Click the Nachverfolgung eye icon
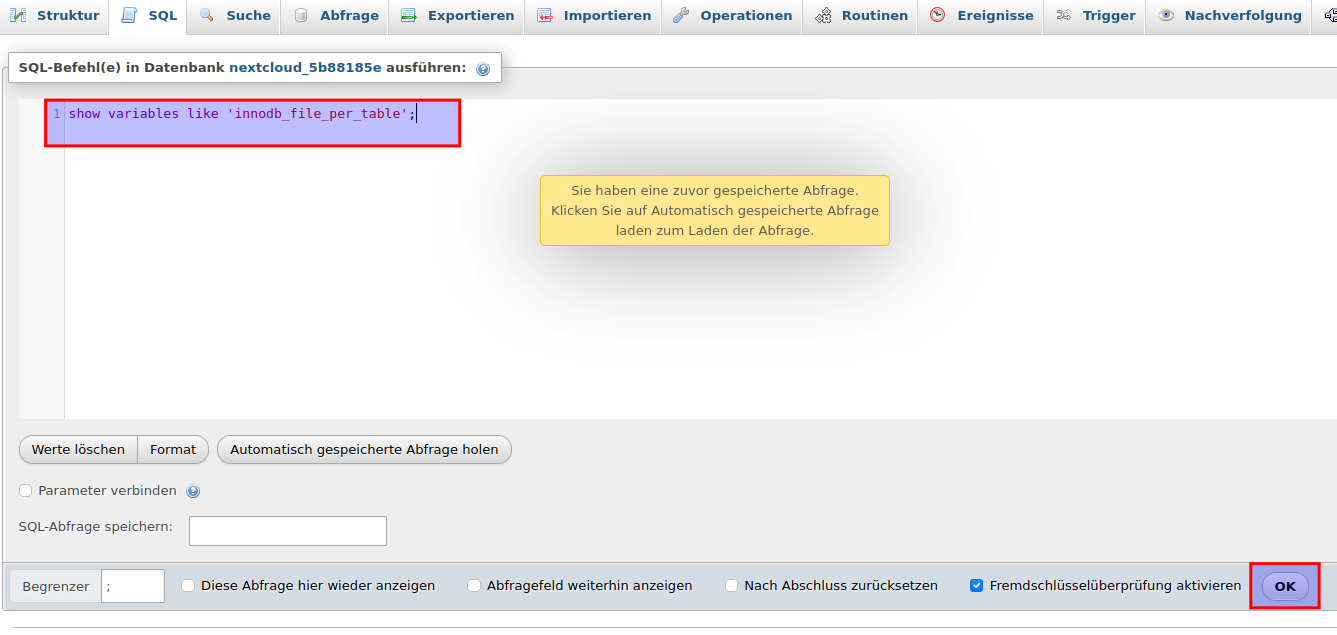 tap(1168, 15)
